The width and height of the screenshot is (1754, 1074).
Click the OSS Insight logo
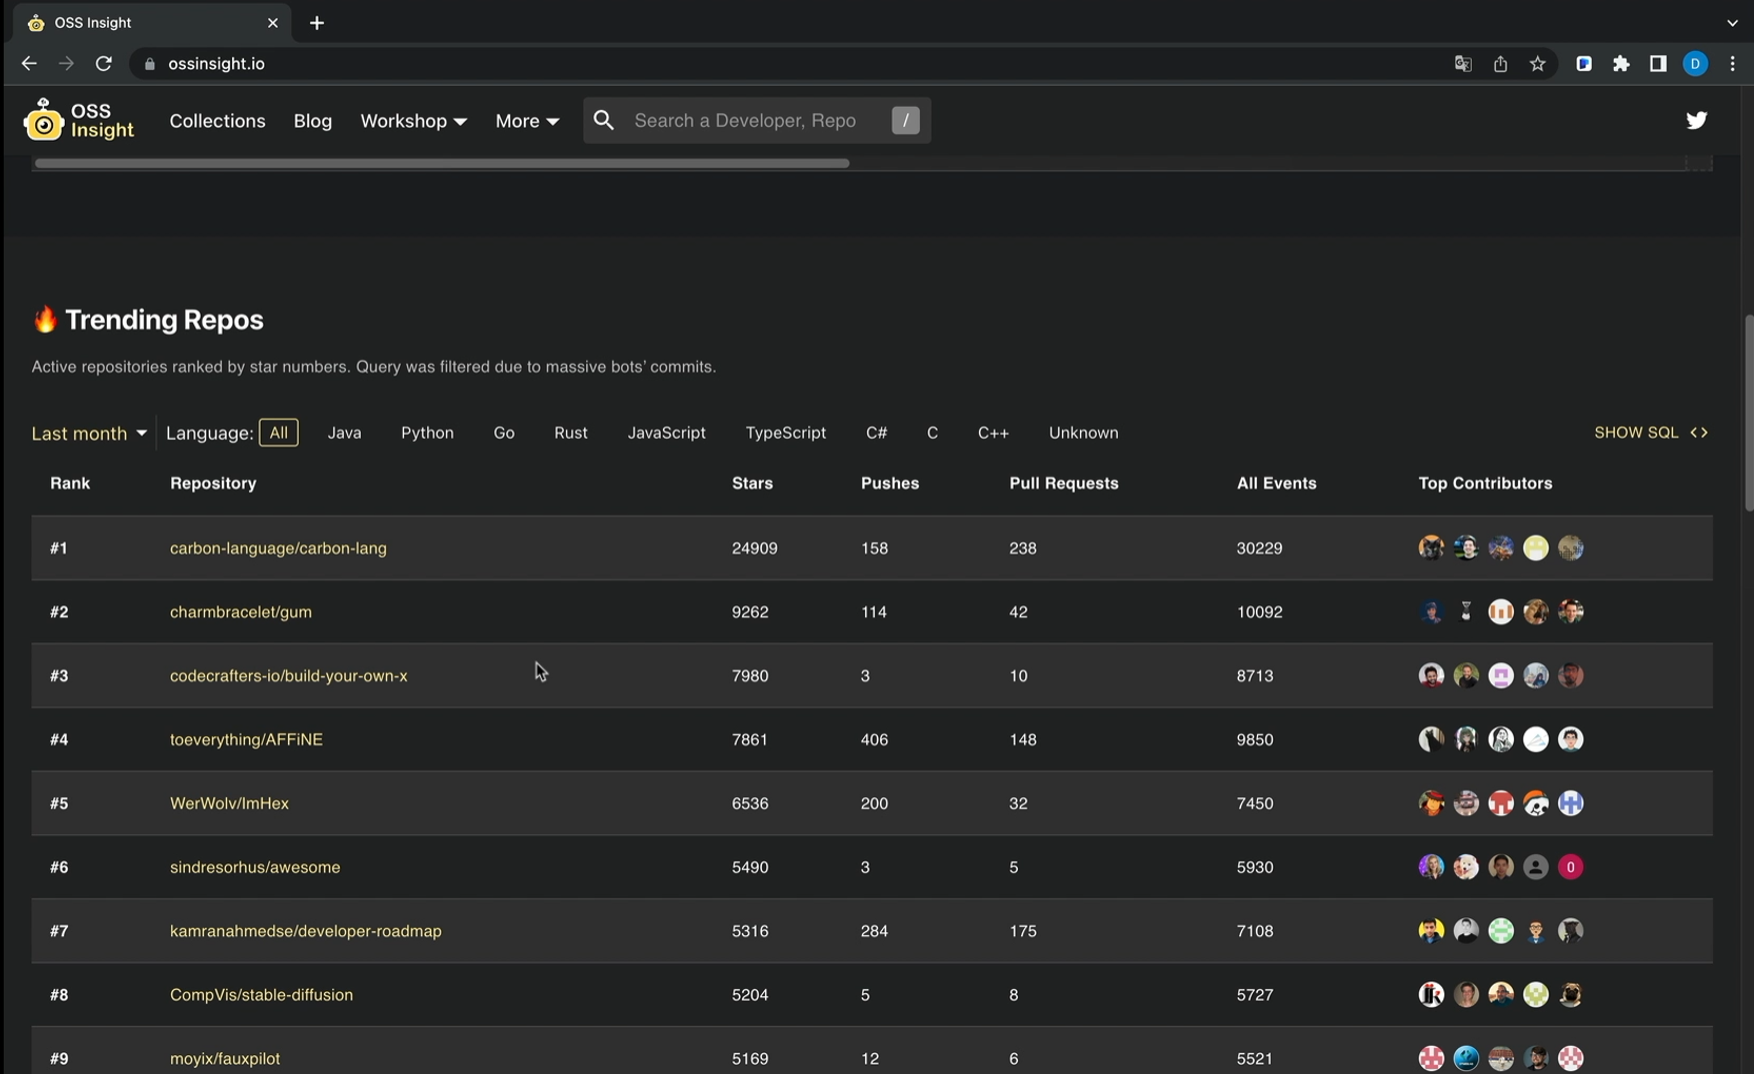point(79,120)
